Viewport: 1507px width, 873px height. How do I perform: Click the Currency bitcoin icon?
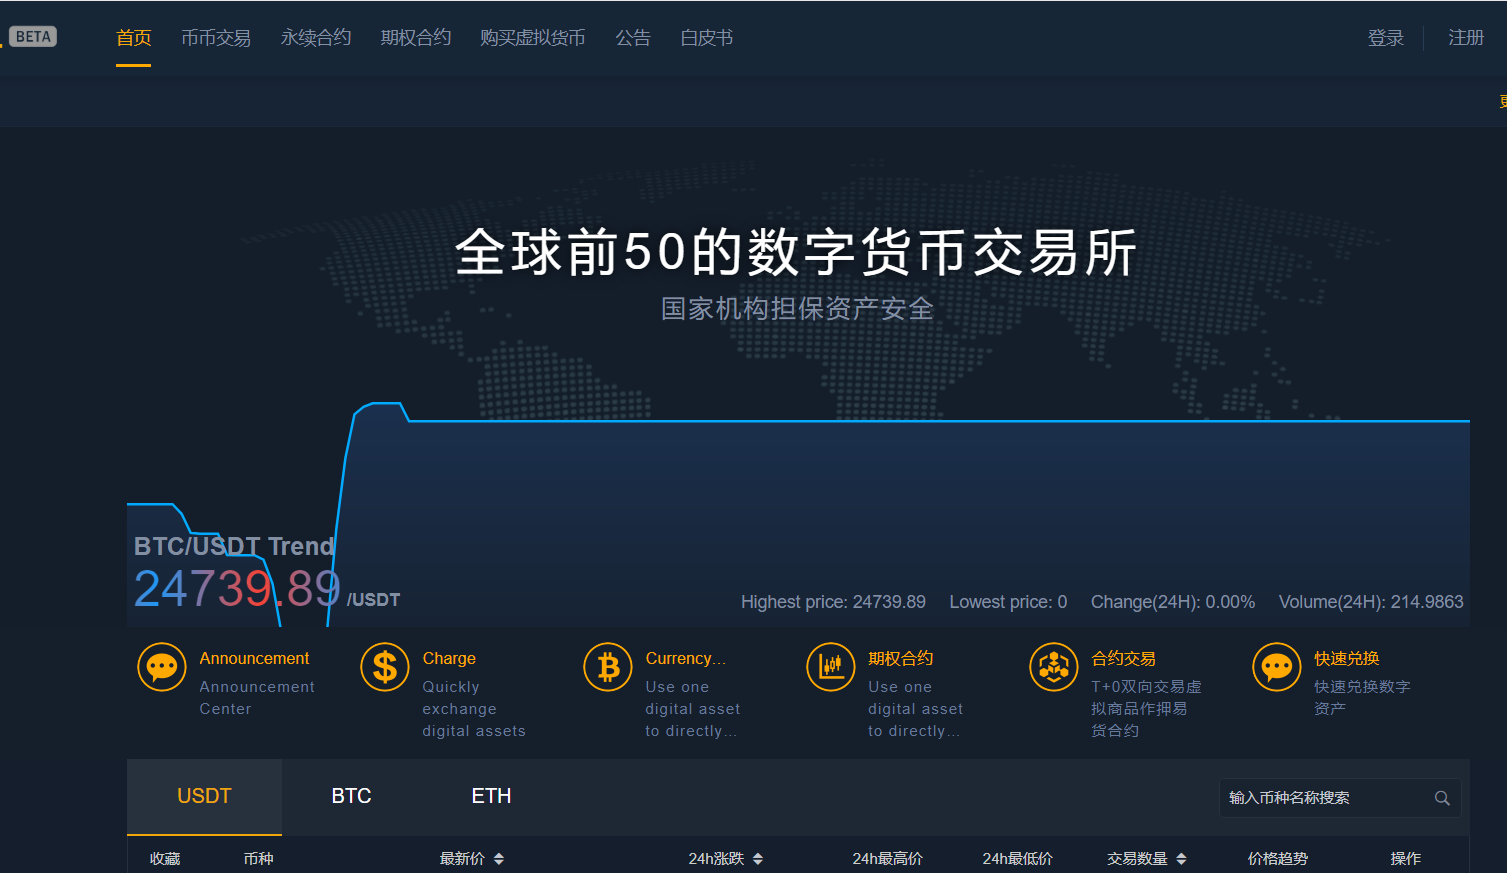tap(608, 667)
